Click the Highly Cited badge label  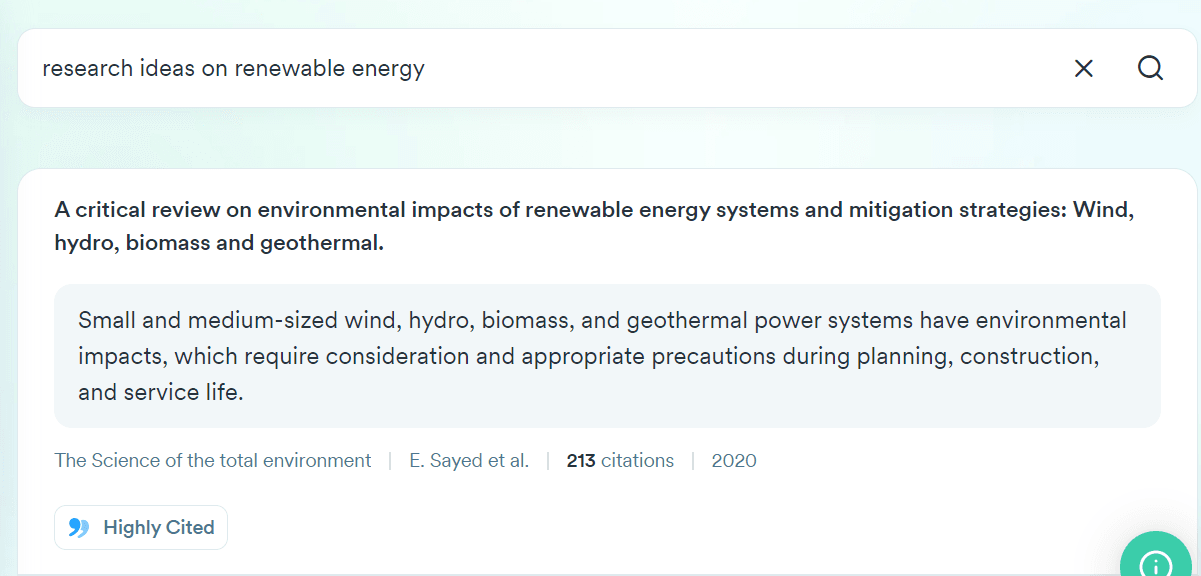pos(159,528)
